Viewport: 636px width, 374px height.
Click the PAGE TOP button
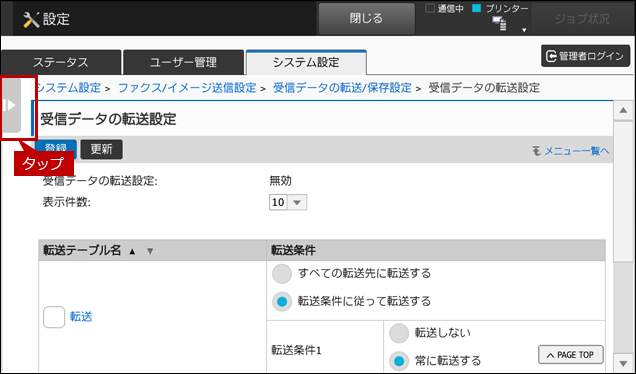571,355
